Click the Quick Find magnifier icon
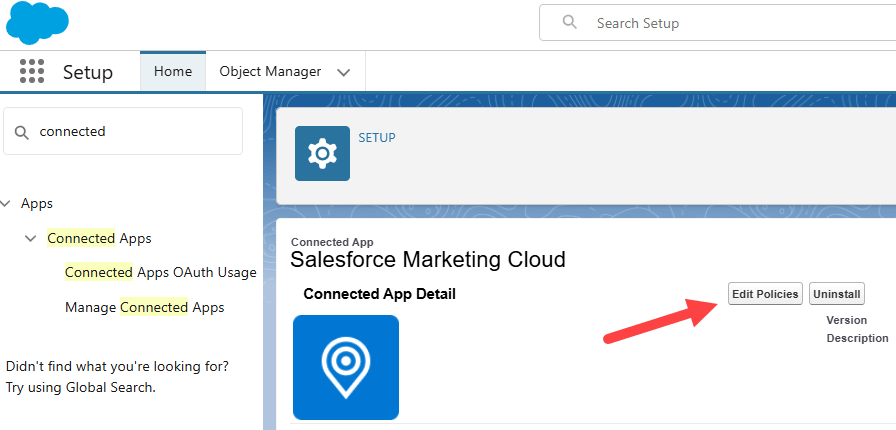Image resolution: width=896 pixels, height=430 pixels. 21,132
